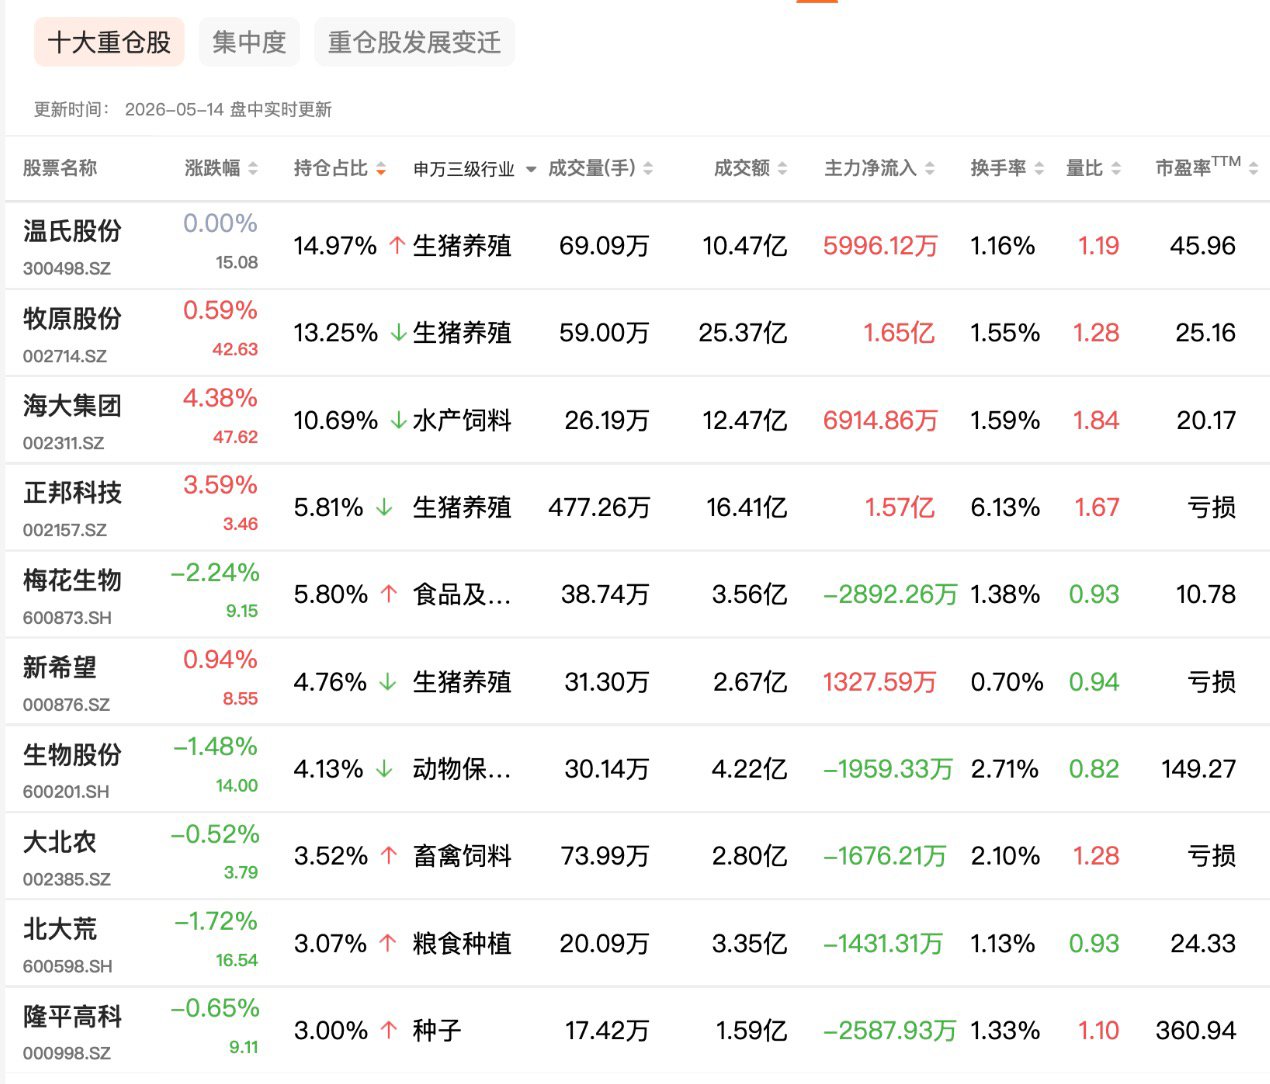Click down arrow beside 10.69% holding

398,420
